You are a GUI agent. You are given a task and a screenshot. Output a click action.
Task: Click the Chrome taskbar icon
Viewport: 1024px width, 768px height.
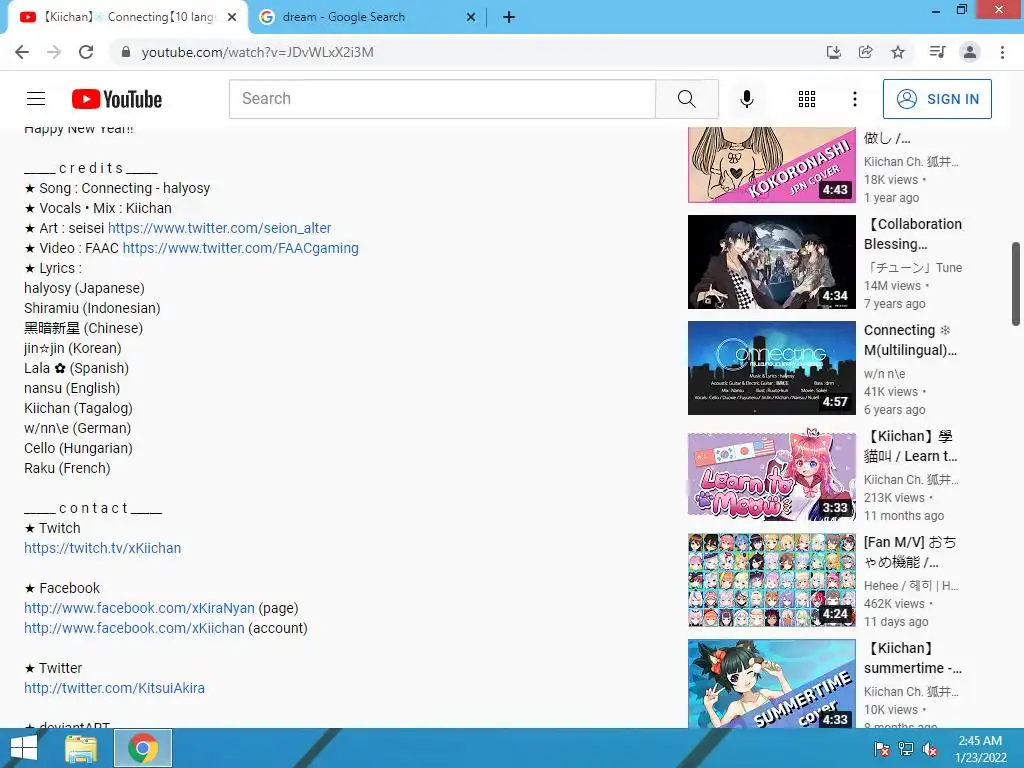click(143, 748)
